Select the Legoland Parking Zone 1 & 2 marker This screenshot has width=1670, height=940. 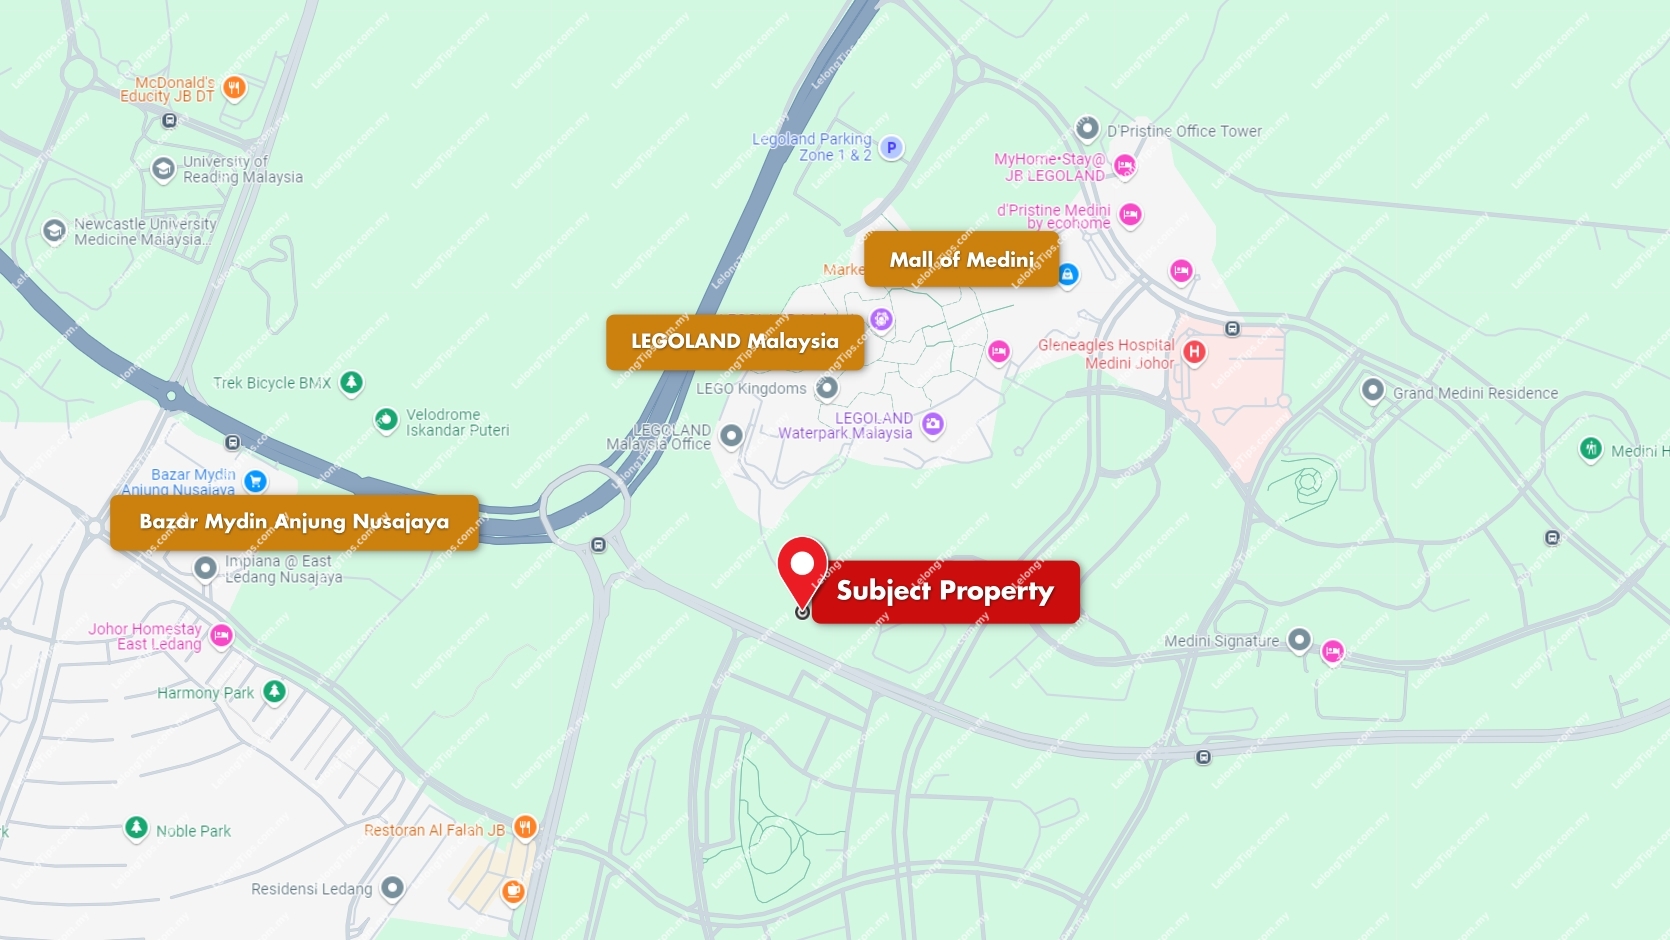891,148
